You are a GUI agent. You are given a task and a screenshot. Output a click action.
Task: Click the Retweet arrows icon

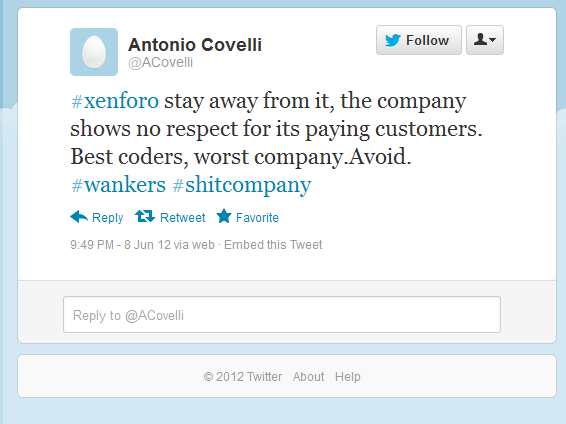click(145, 216)
